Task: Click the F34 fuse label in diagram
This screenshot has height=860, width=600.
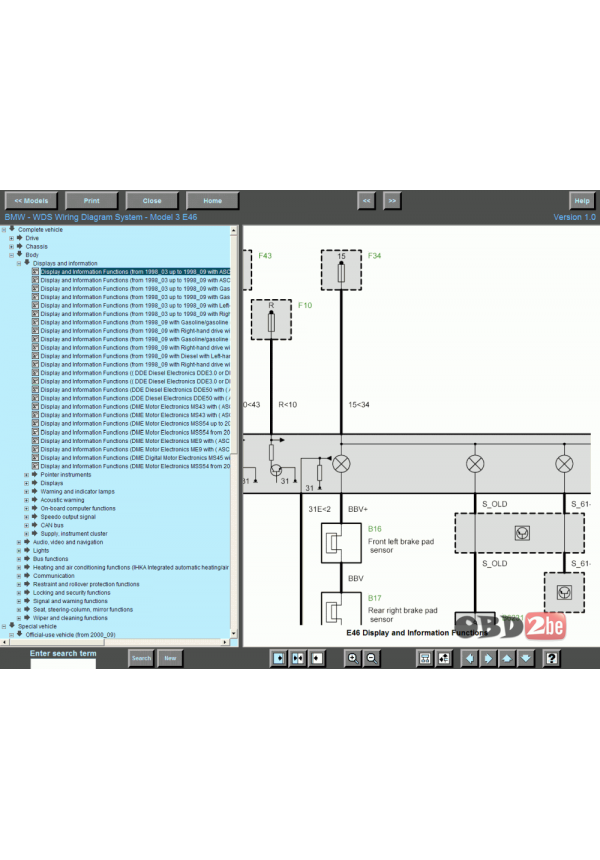Action: pyautogui.click(x=375, y=256)
